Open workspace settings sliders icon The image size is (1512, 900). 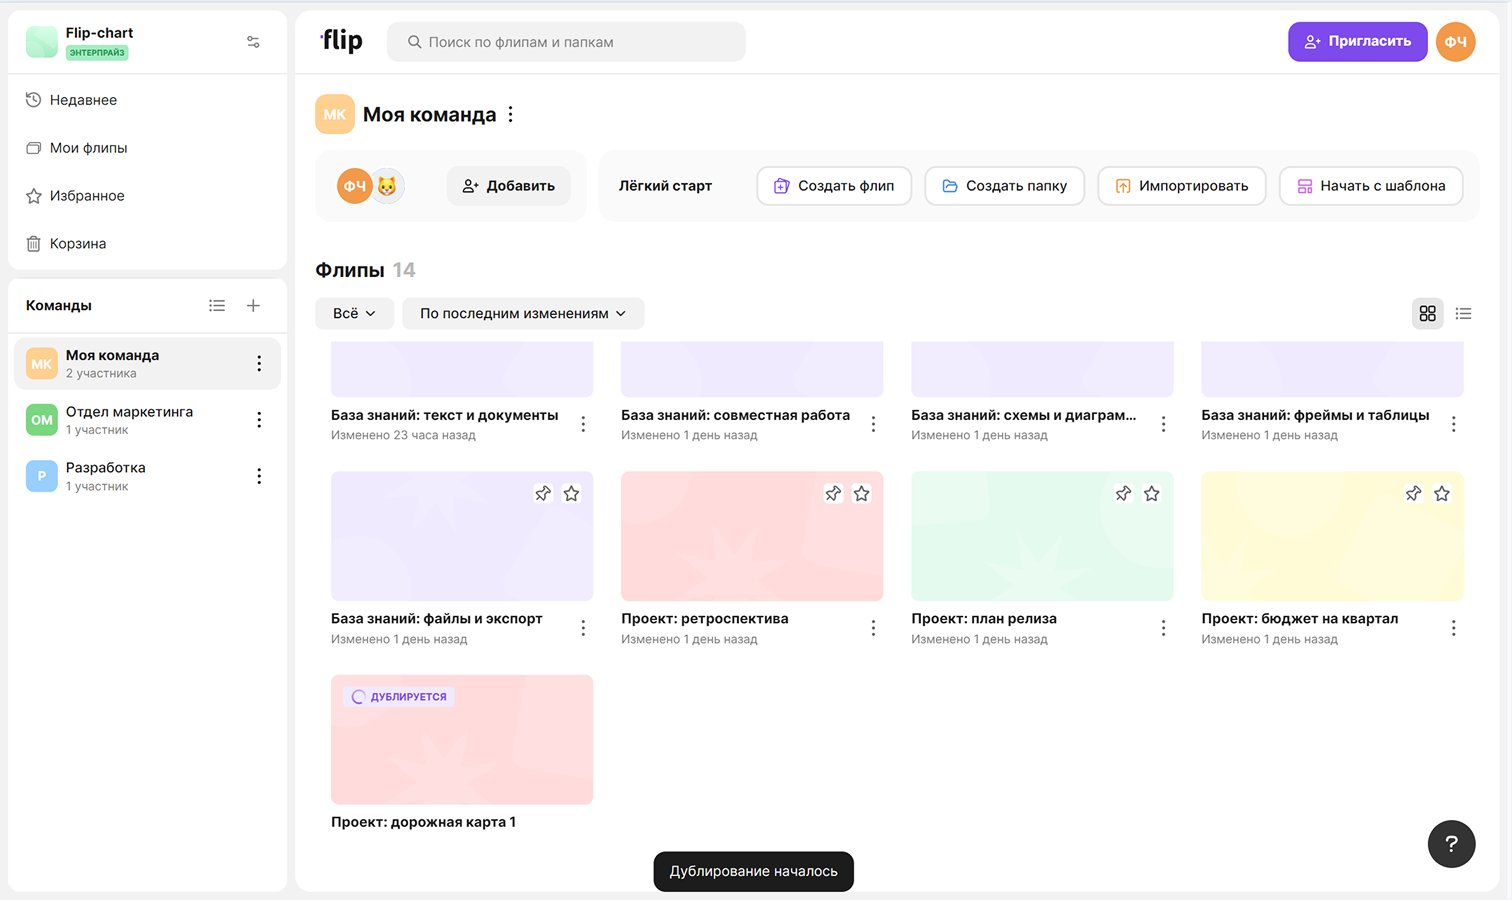tap(253, 42)
